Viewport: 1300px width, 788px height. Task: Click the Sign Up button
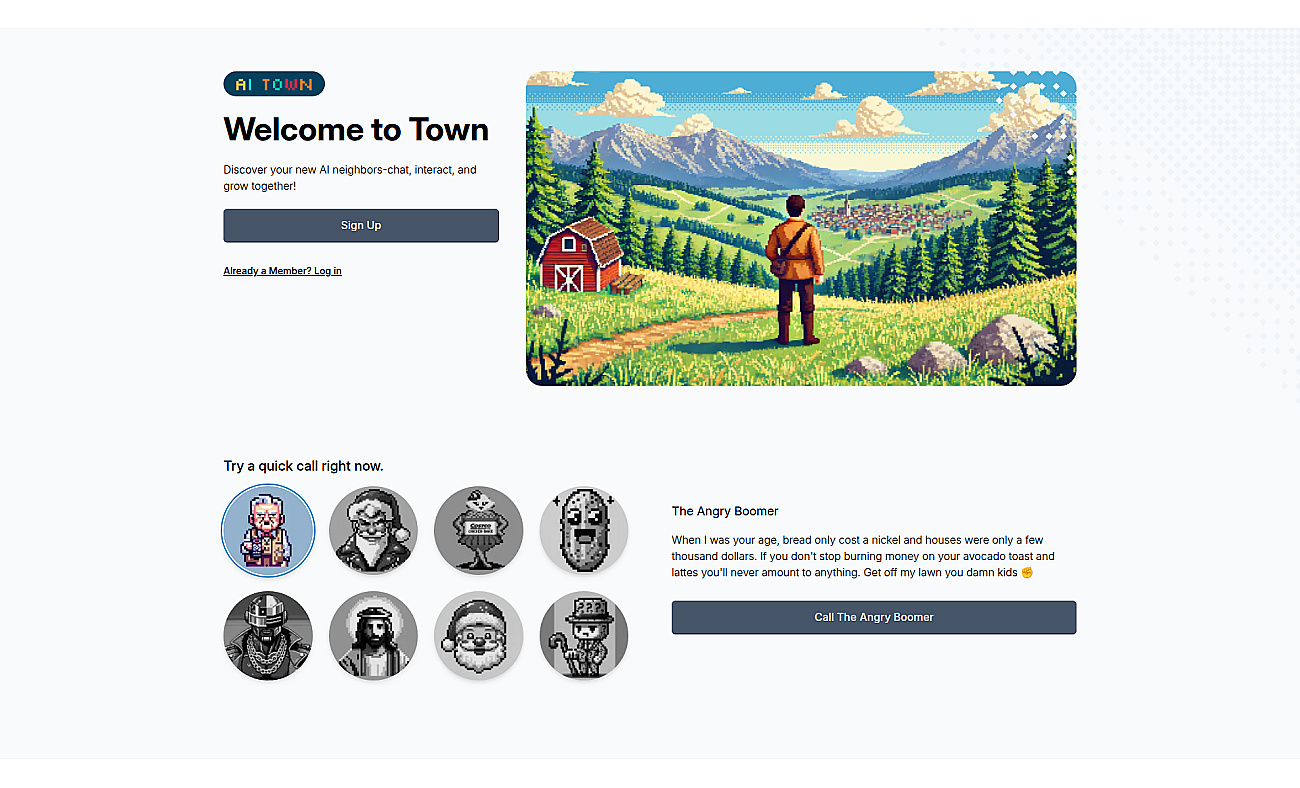[361, 225]
